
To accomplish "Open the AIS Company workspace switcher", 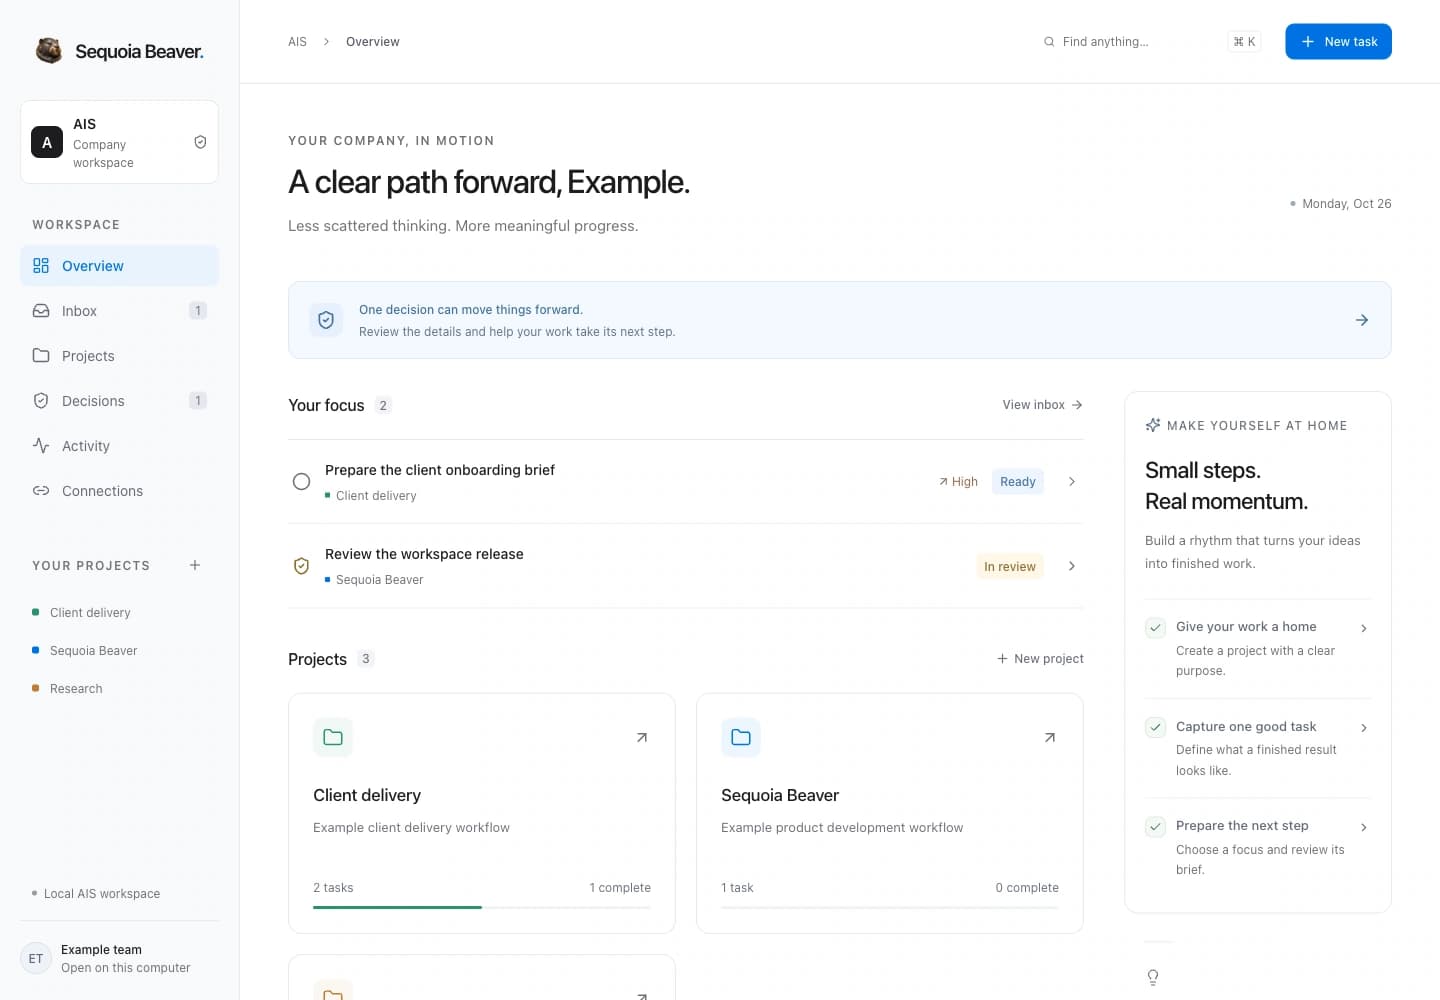I will [119, 142].
